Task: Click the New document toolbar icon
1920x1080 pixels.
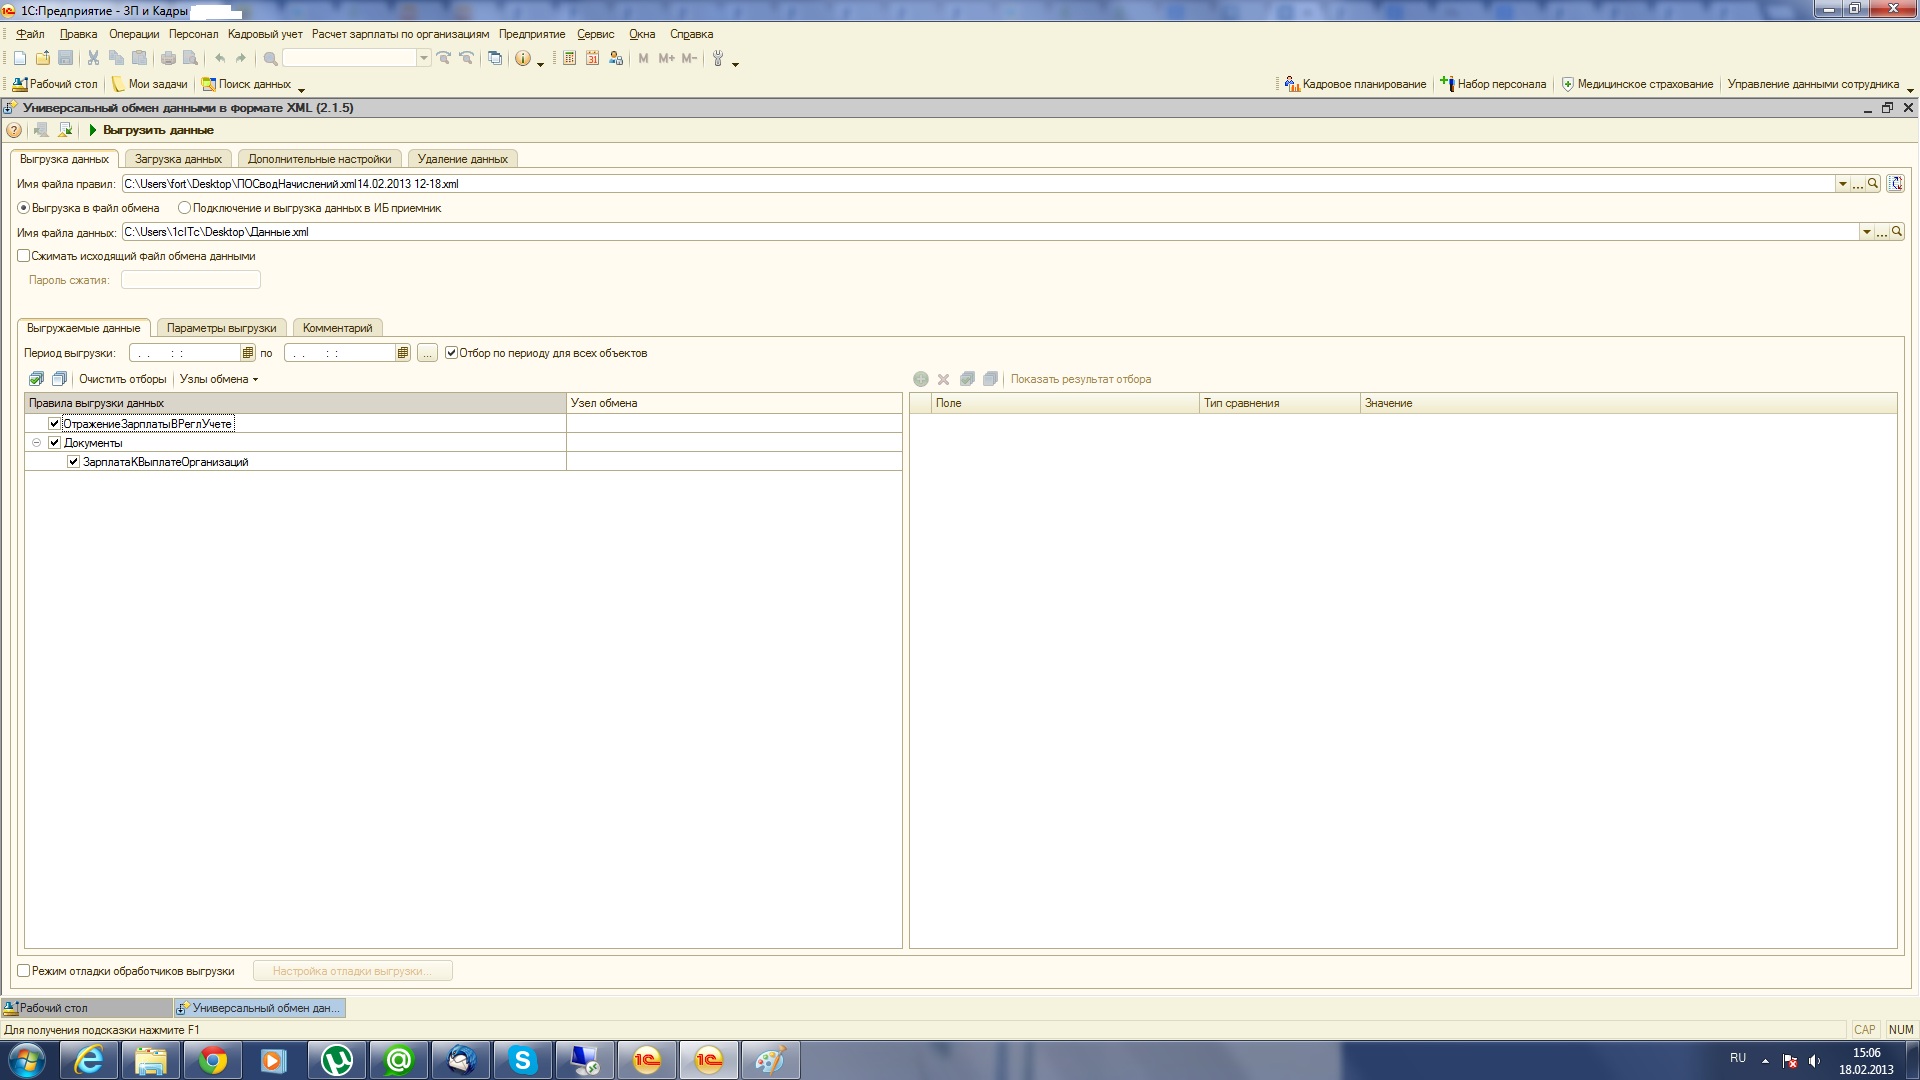Action: coord(19,58)
